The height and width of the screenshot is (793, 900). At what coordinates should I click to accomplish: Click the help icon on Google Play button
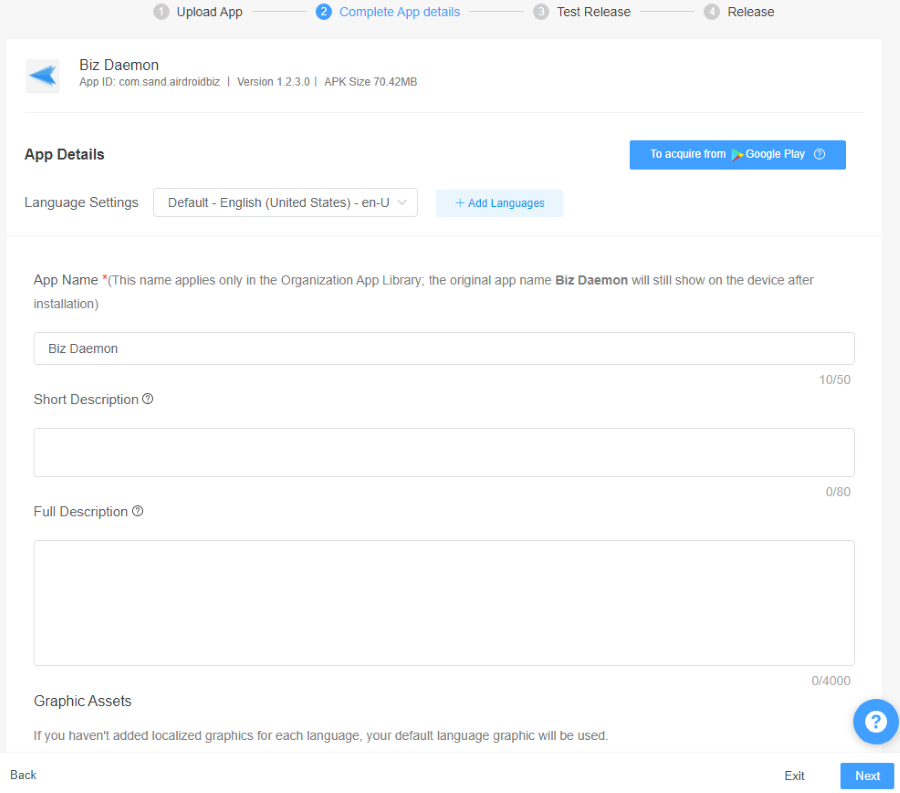click(819, 154)
